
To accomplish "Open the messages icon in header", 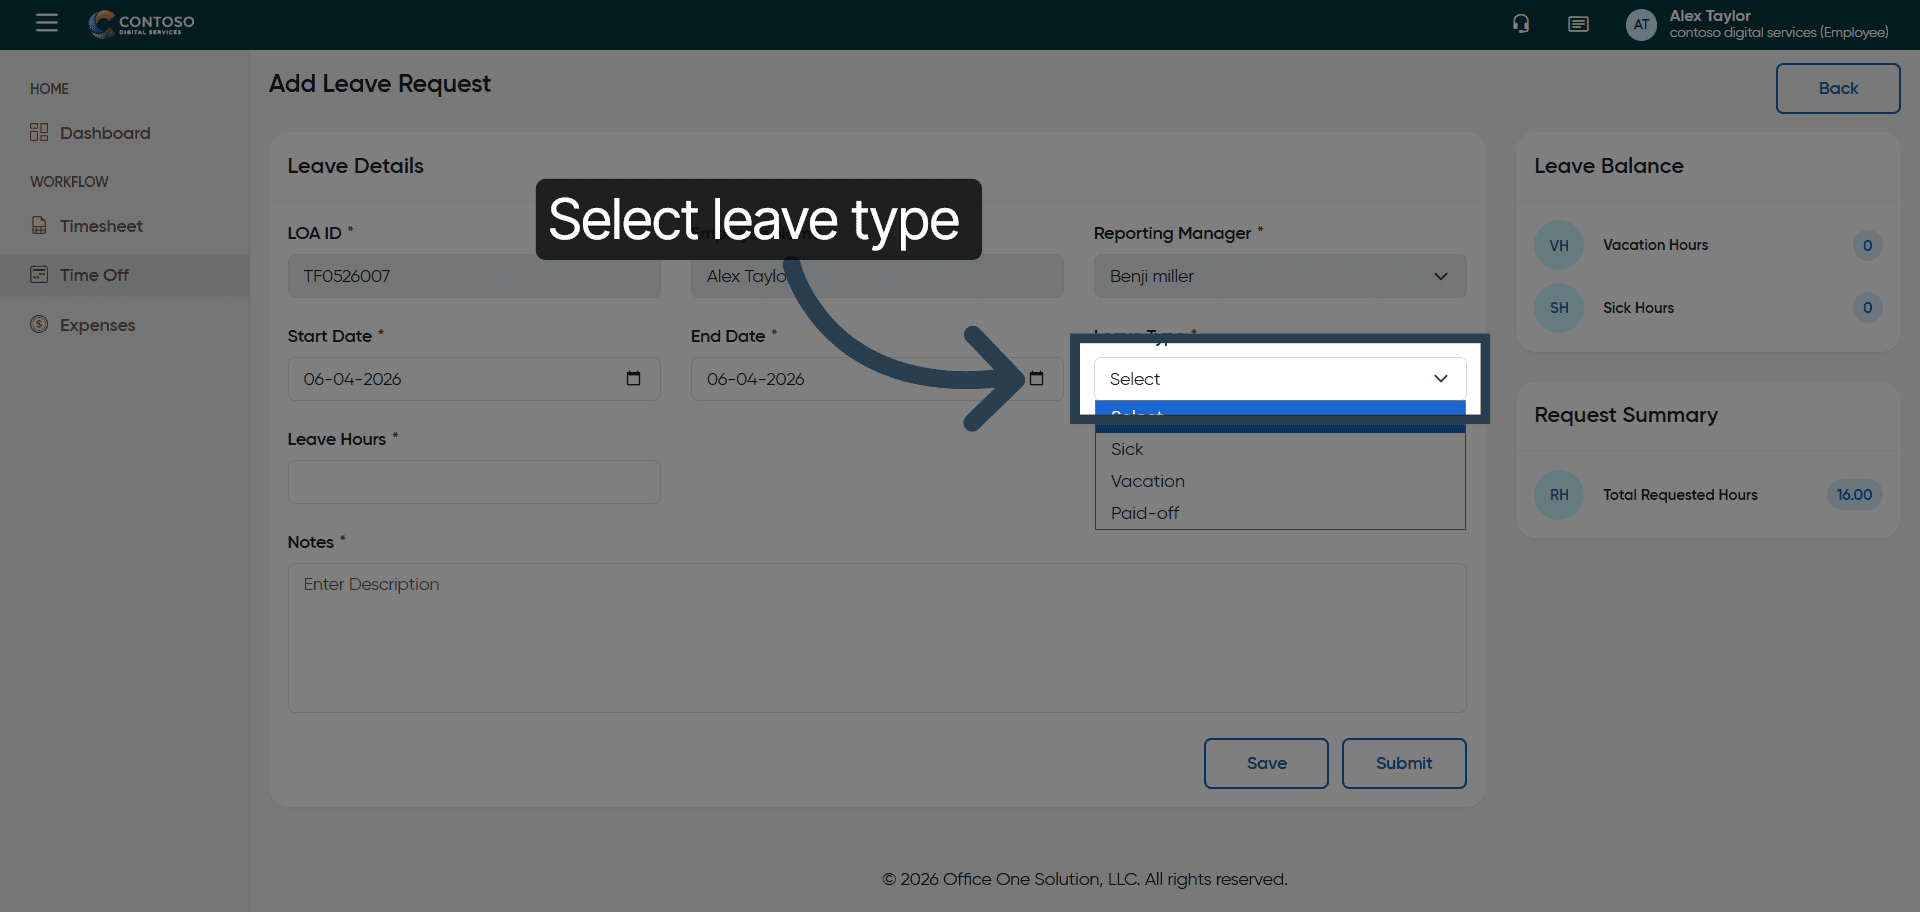I will (1578, 24).
